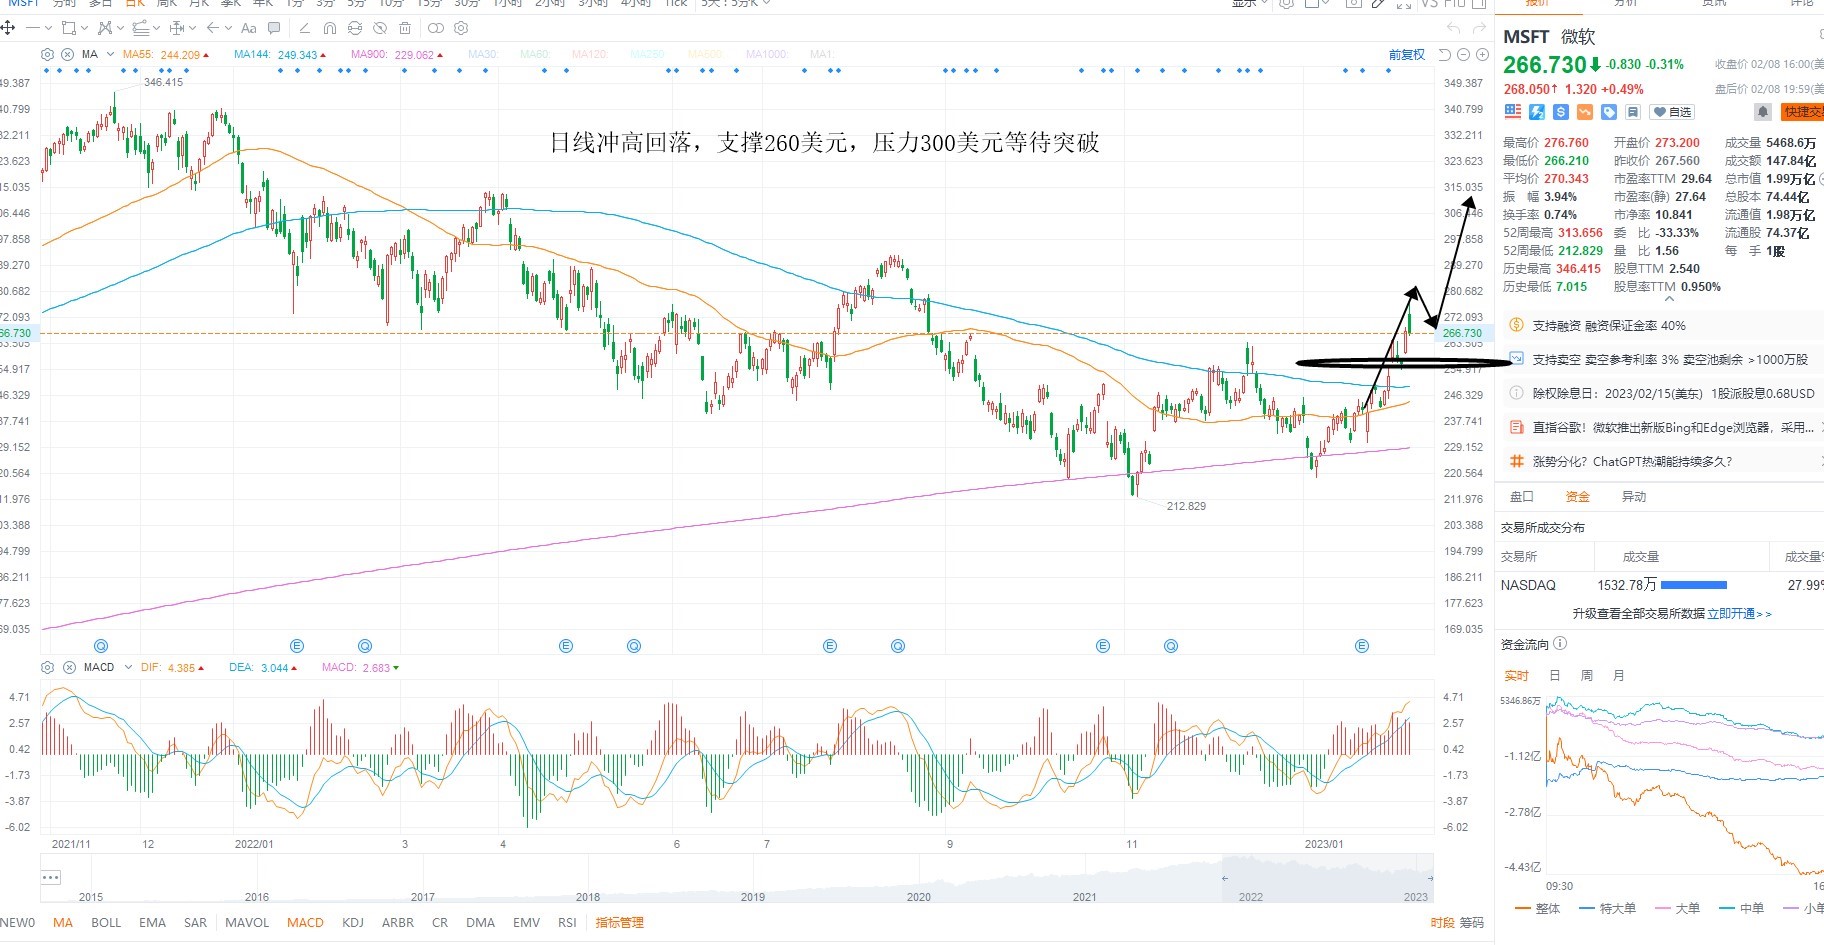Switch to the RSI indicator tab
1824x945 pixels.
pyautogui.click(x=567, y=923)
